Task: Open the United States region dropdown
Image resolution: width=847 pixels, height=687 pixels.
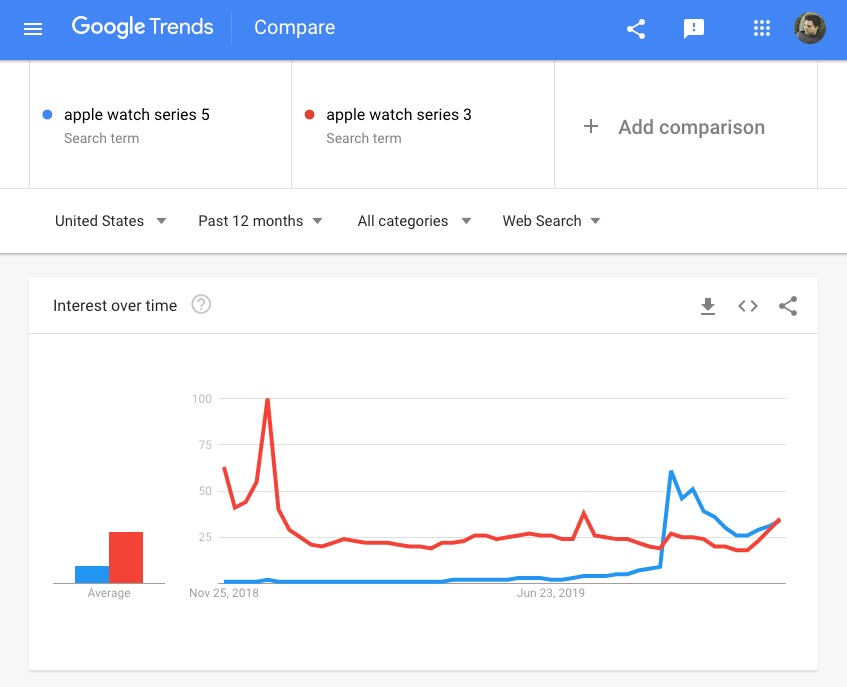Action: (110, 221)
